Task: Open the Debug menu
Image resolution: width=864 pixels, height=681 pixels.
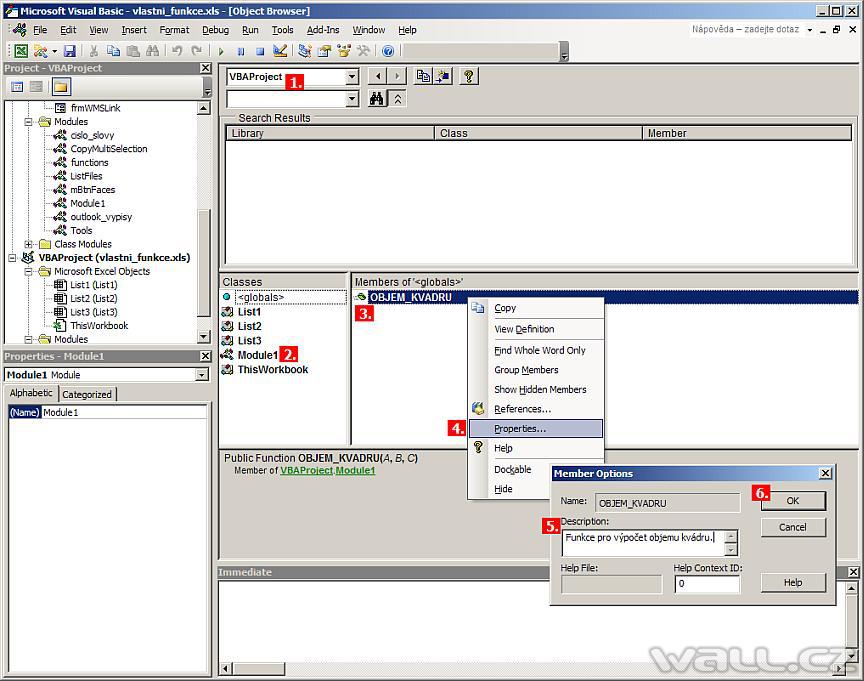Action: tap(215, 30)
